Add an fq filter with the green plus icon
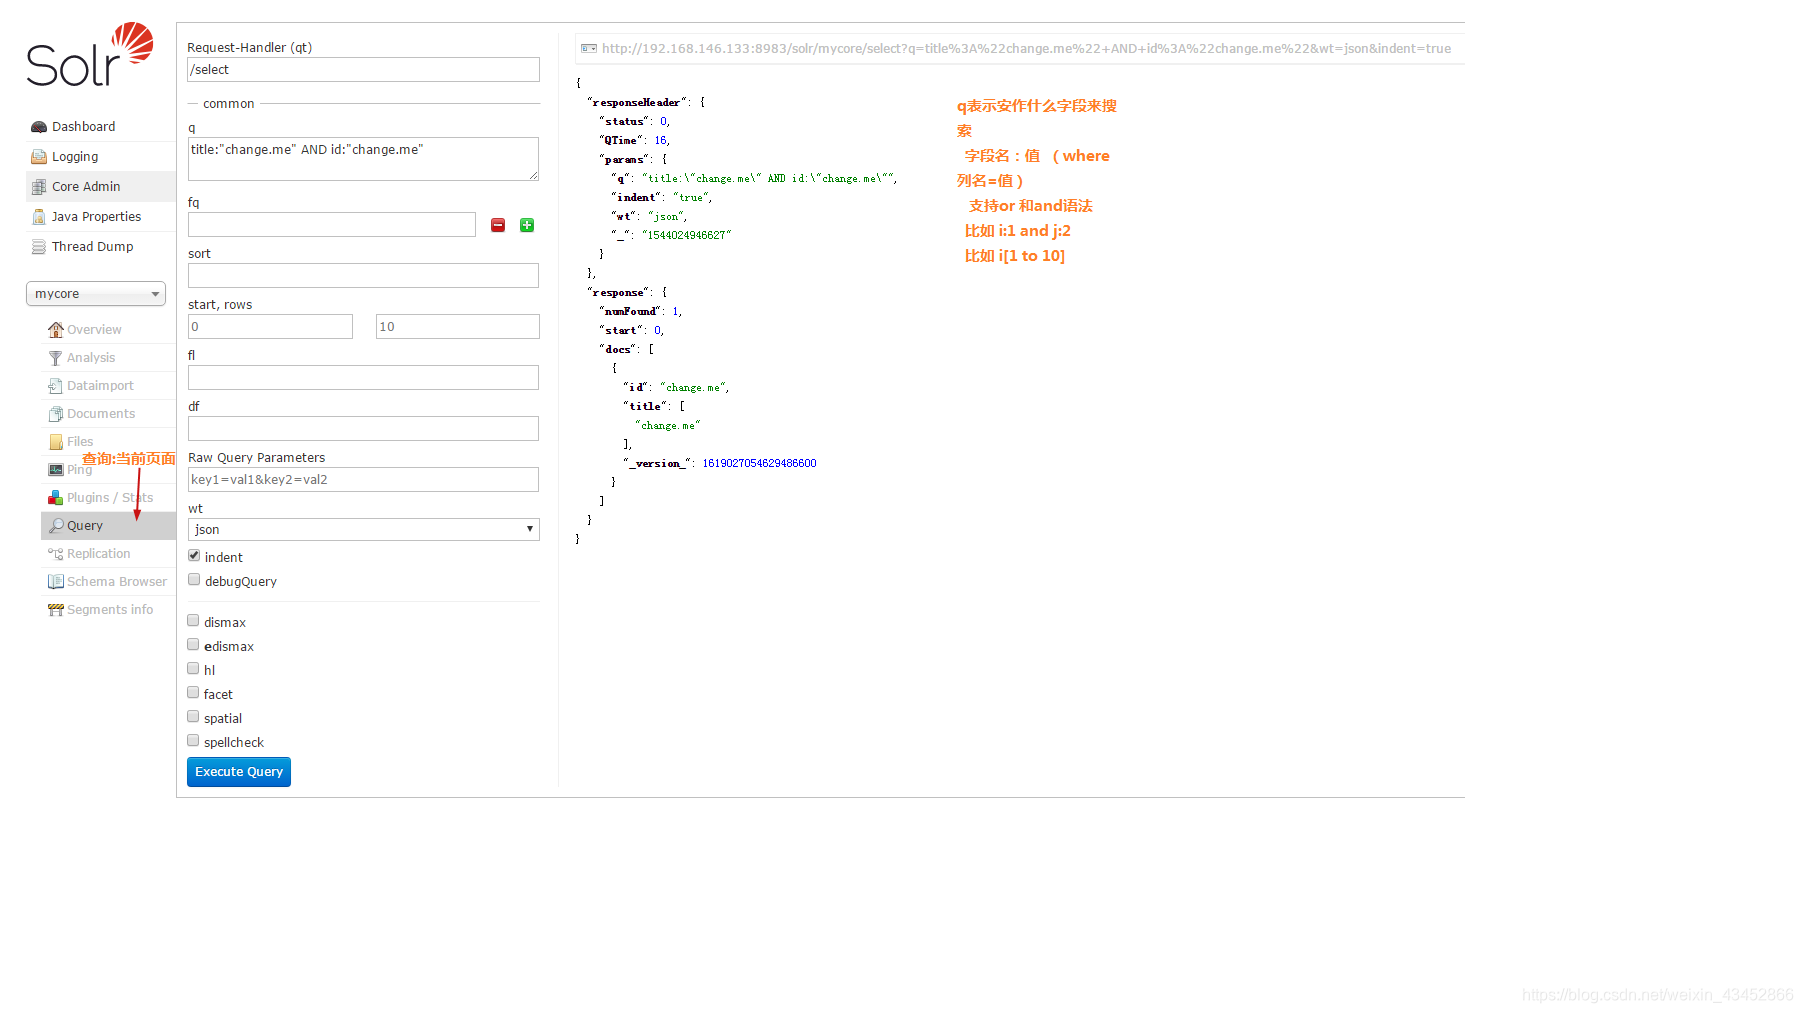The height and width of the screenshot is (1013, 1803). (x=527, y=225)
